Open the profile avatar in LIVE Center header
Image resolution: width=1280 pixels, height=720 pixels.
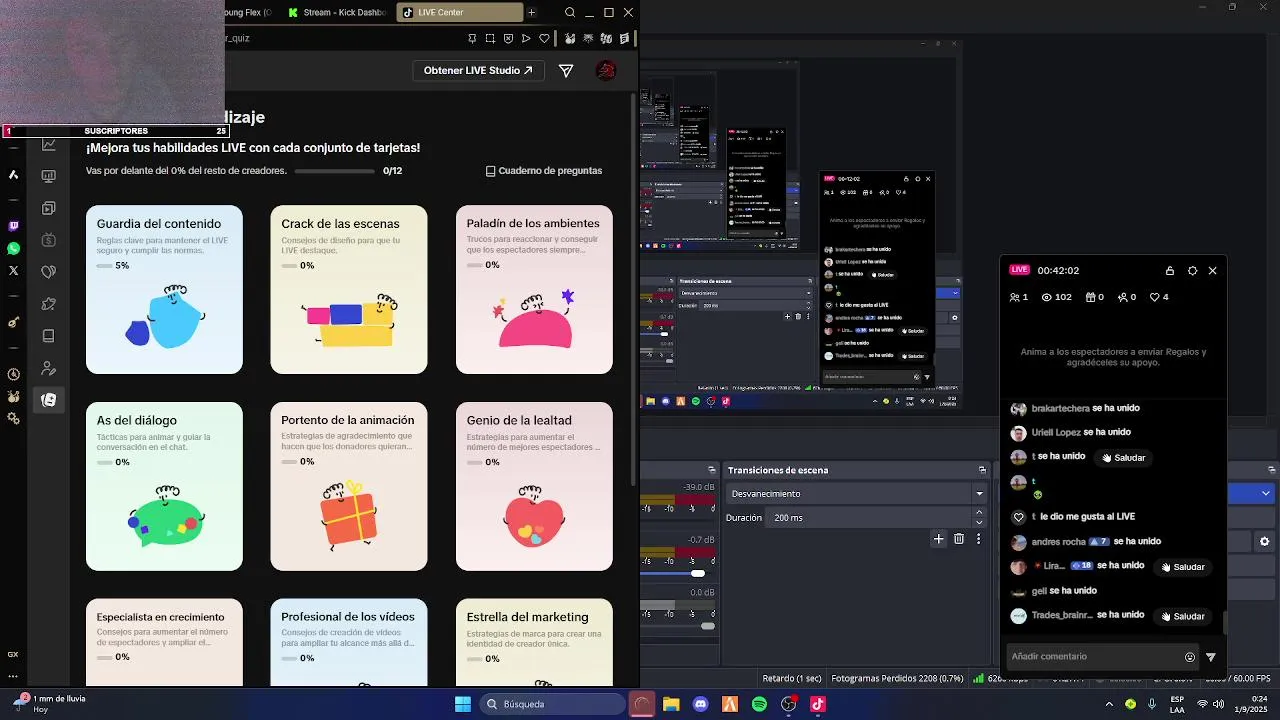[x=605, y=70]
